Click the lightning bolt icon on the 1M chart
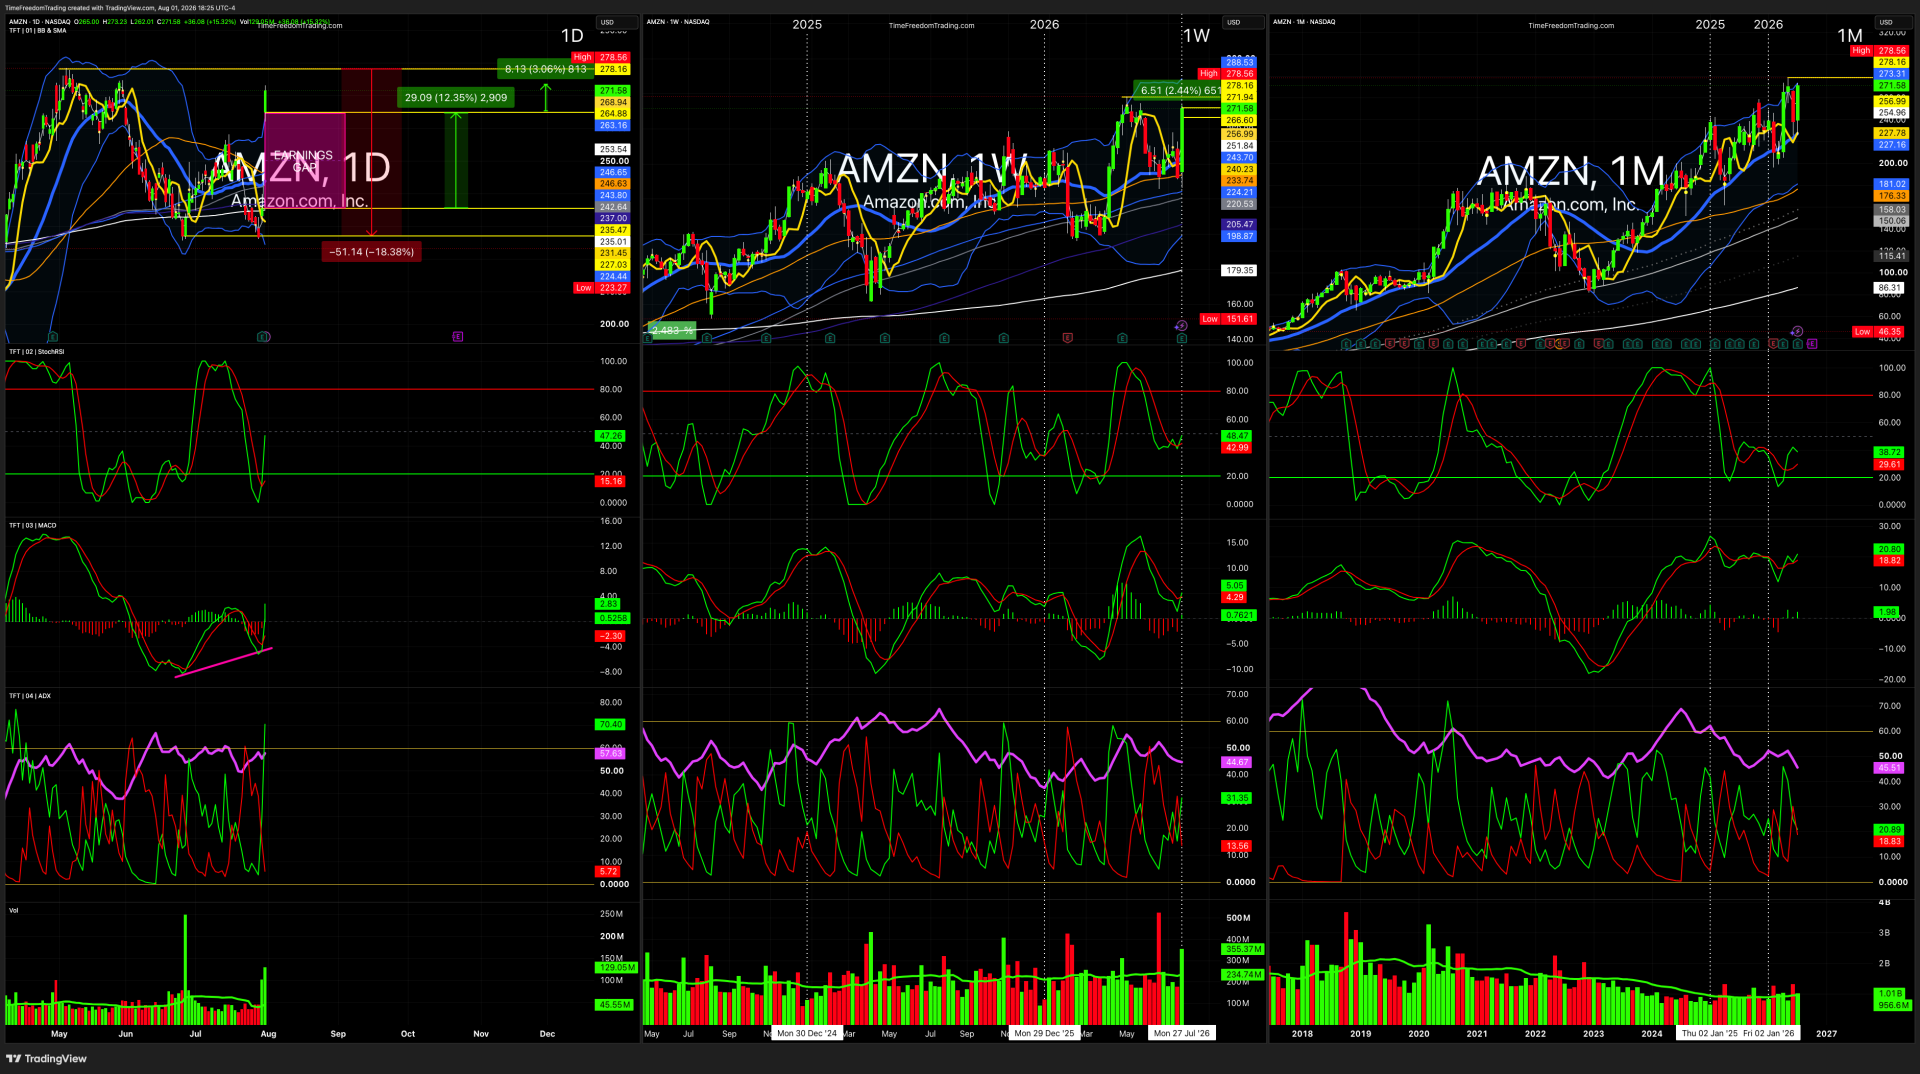This screenshot has height=1074, width=1920. click(x=1797, y=331)
